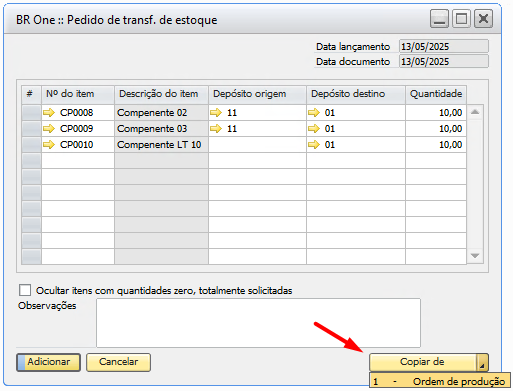Image resolution: width=513 pixels, height=391 pixels.
Task: Click quantity 10,00 in CP0008 row
Action: [x=436, y=113]
